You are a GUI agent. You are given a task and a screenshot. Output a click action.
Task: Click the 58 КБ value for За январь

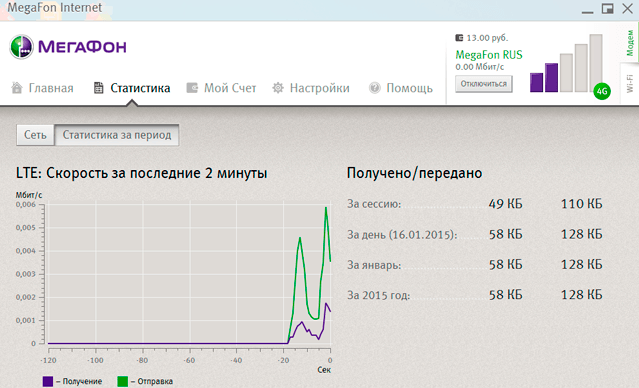[x=505, y=265]
